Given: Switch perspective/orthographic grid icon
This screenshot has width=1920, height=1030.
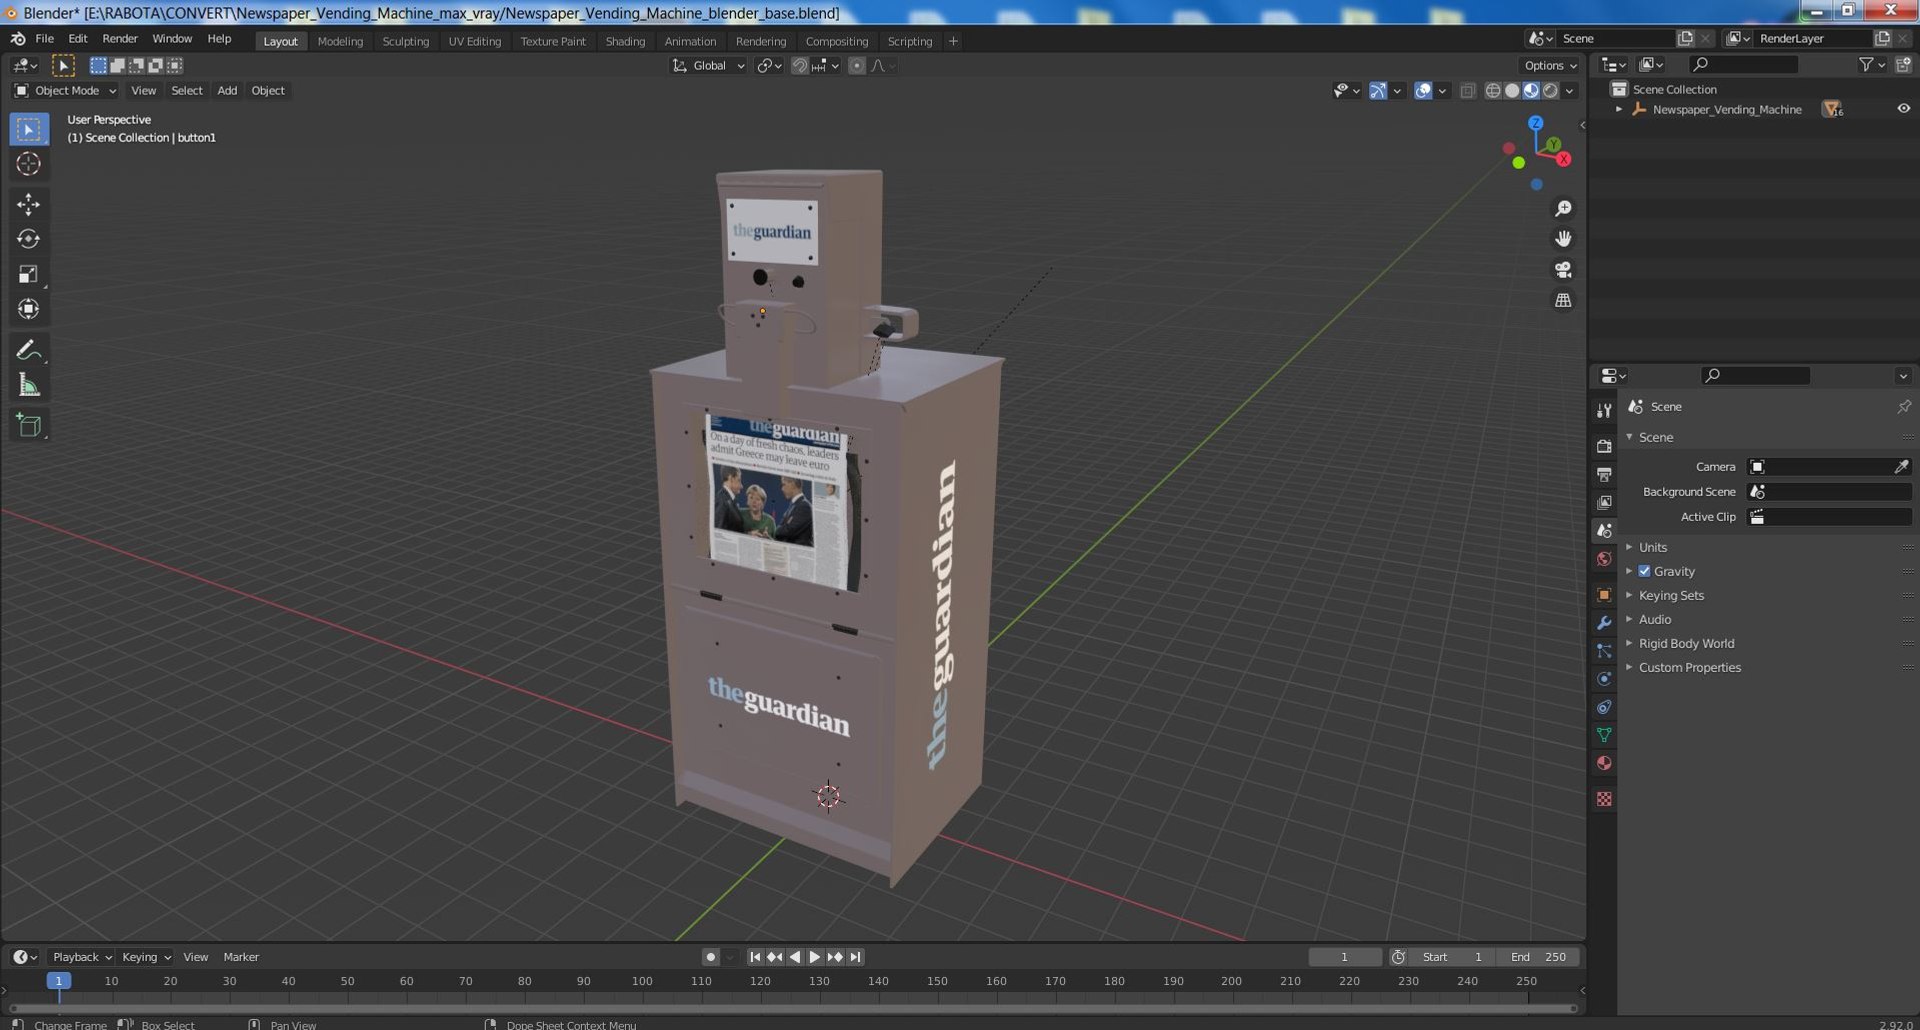Looking at the screenshot, I should (1563, 300).
